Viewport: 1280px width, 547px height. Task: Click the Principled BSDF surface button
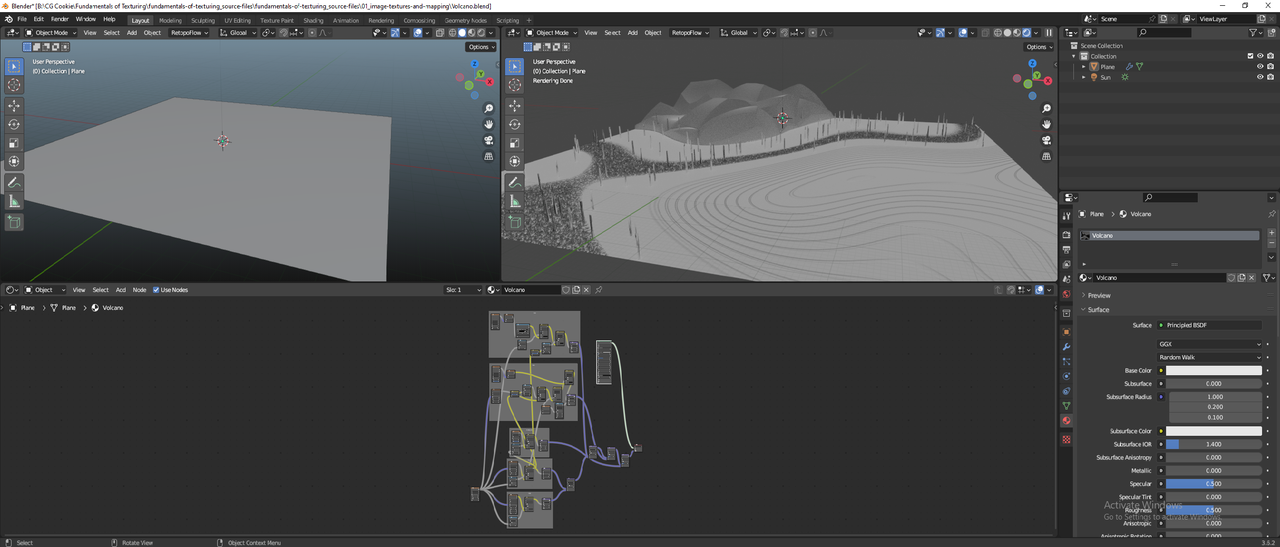[1210, 325]
